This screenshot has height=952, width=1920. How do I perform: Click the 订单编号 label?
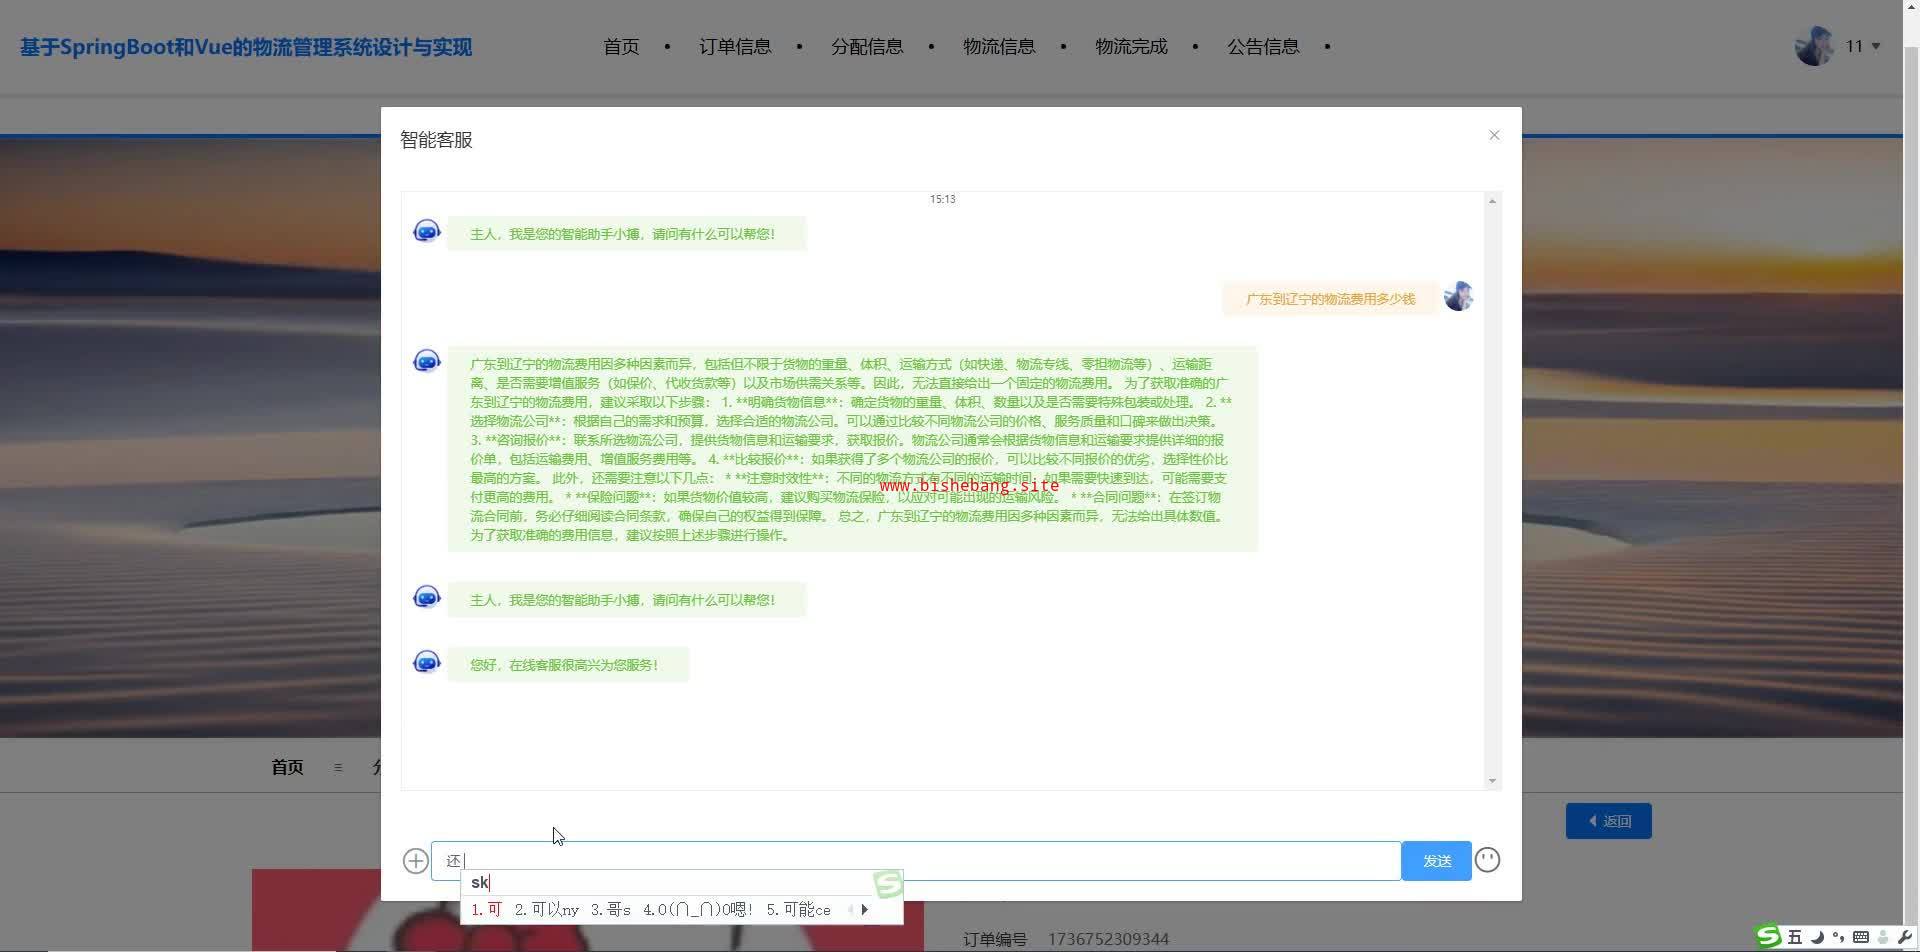[995, 939]
